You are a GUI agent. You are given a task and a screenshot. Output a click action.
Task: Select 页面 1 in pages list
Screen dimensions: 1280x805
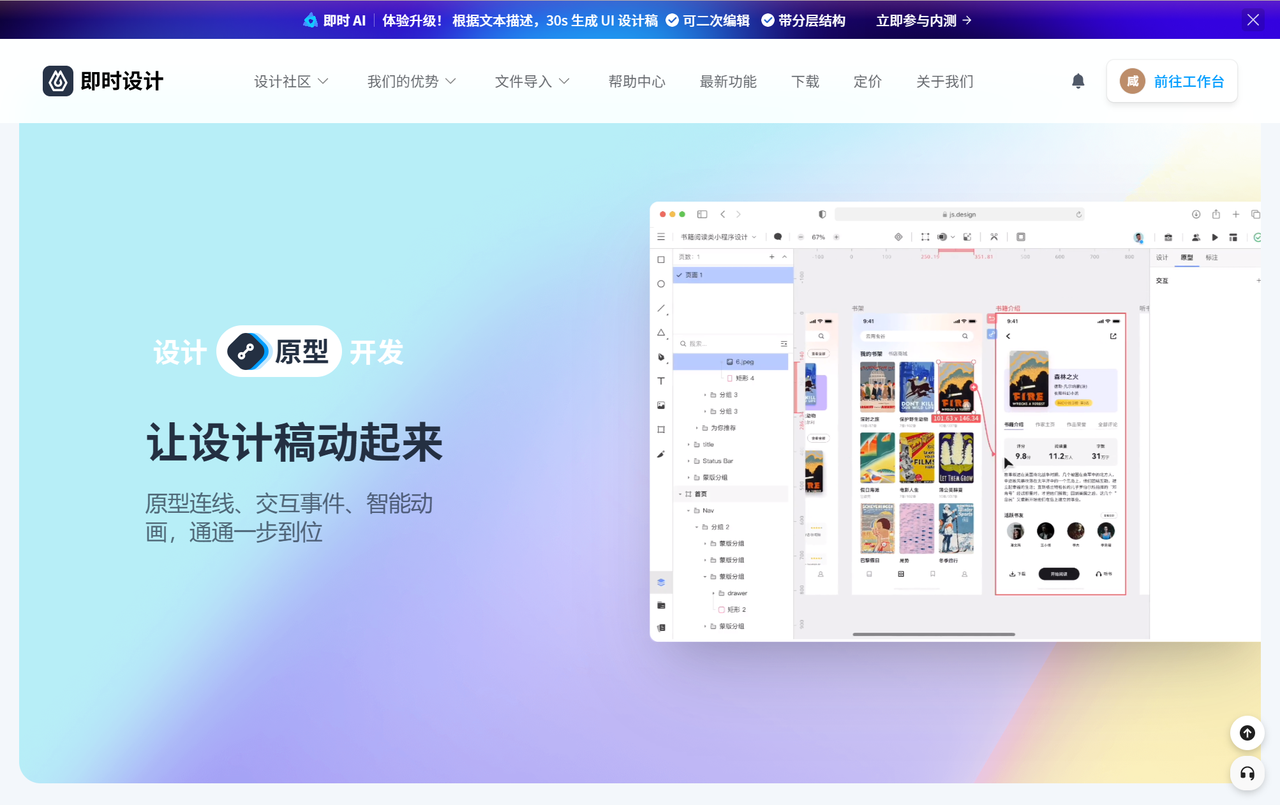(x=732, y=275)
